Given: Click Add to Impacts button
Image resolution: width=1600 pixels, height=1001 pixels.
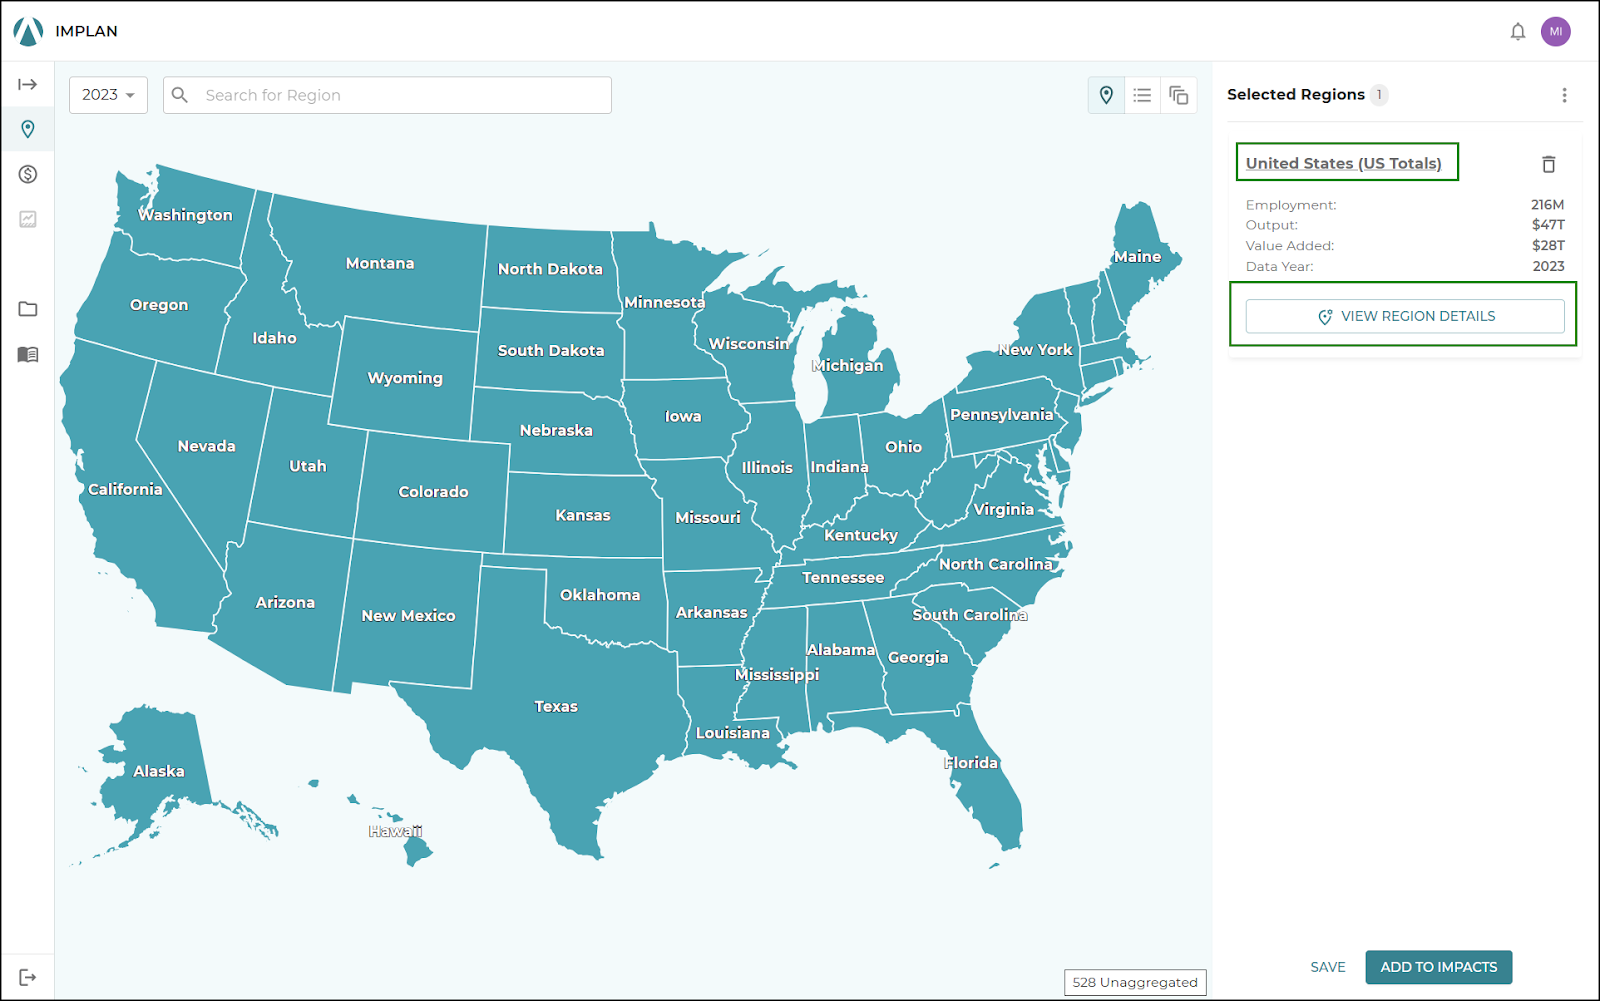Looking at the screenshot, I should click(1439, 967).
